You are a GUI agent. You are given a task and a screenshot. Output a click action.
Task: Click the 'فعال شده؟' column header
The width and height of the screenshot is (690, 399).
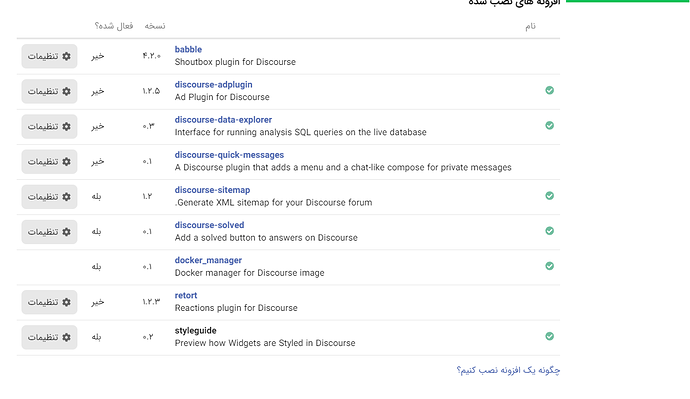coord(114,26)
